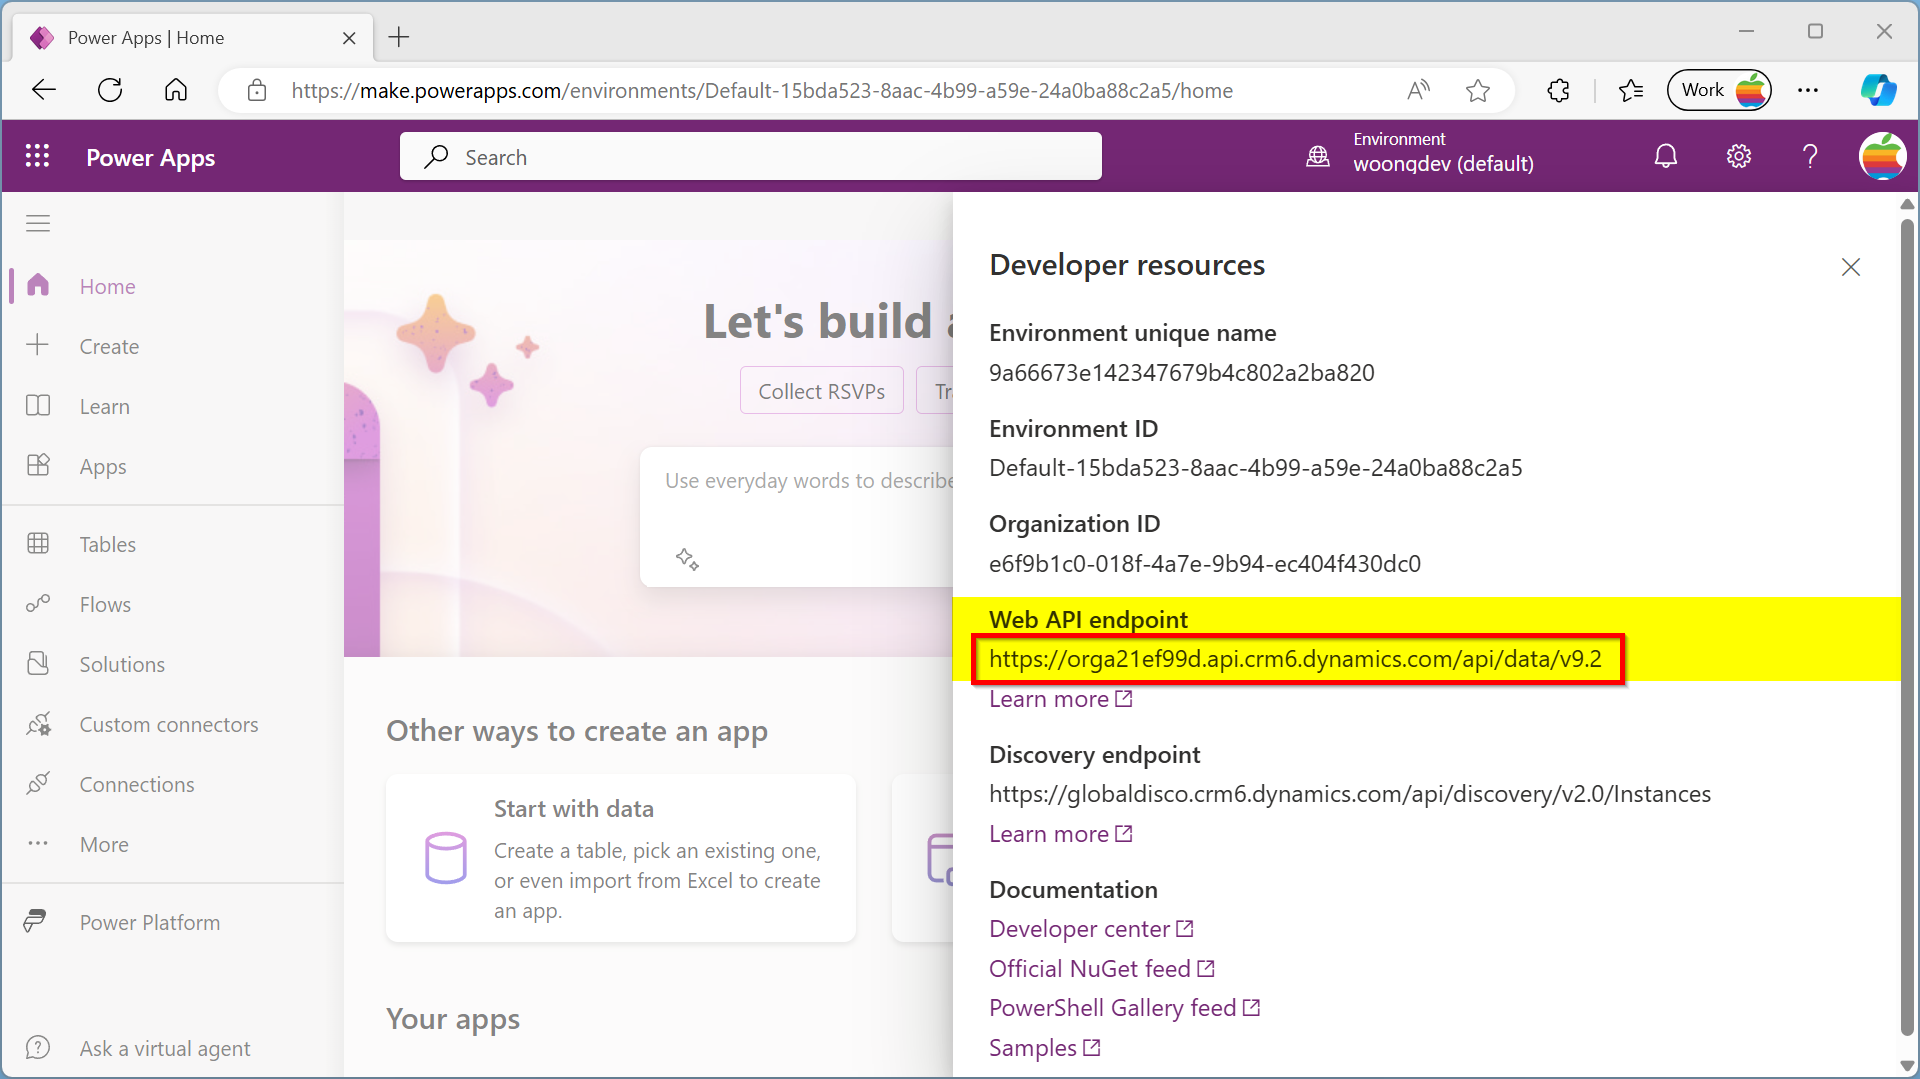Click the Environment ID value Default-15bda523
Viewport: 1920px width, 1079px height.
1255,468
